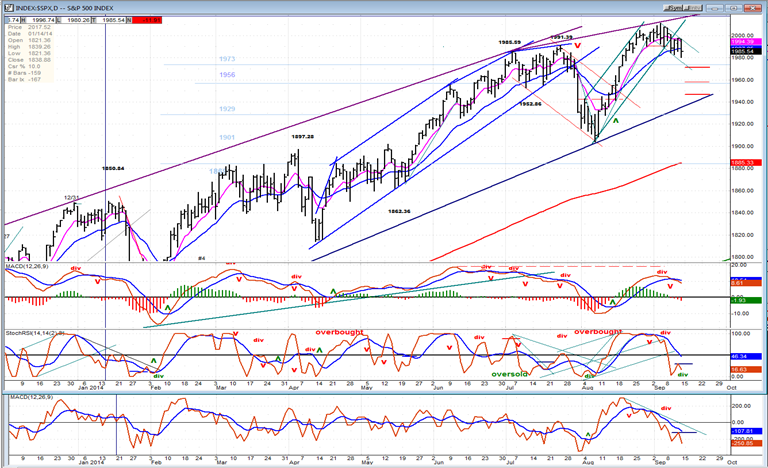This screenshot has height=468, width=768.
Task: Click the Sym button in title bar
Action: click(x=674, y=8)
